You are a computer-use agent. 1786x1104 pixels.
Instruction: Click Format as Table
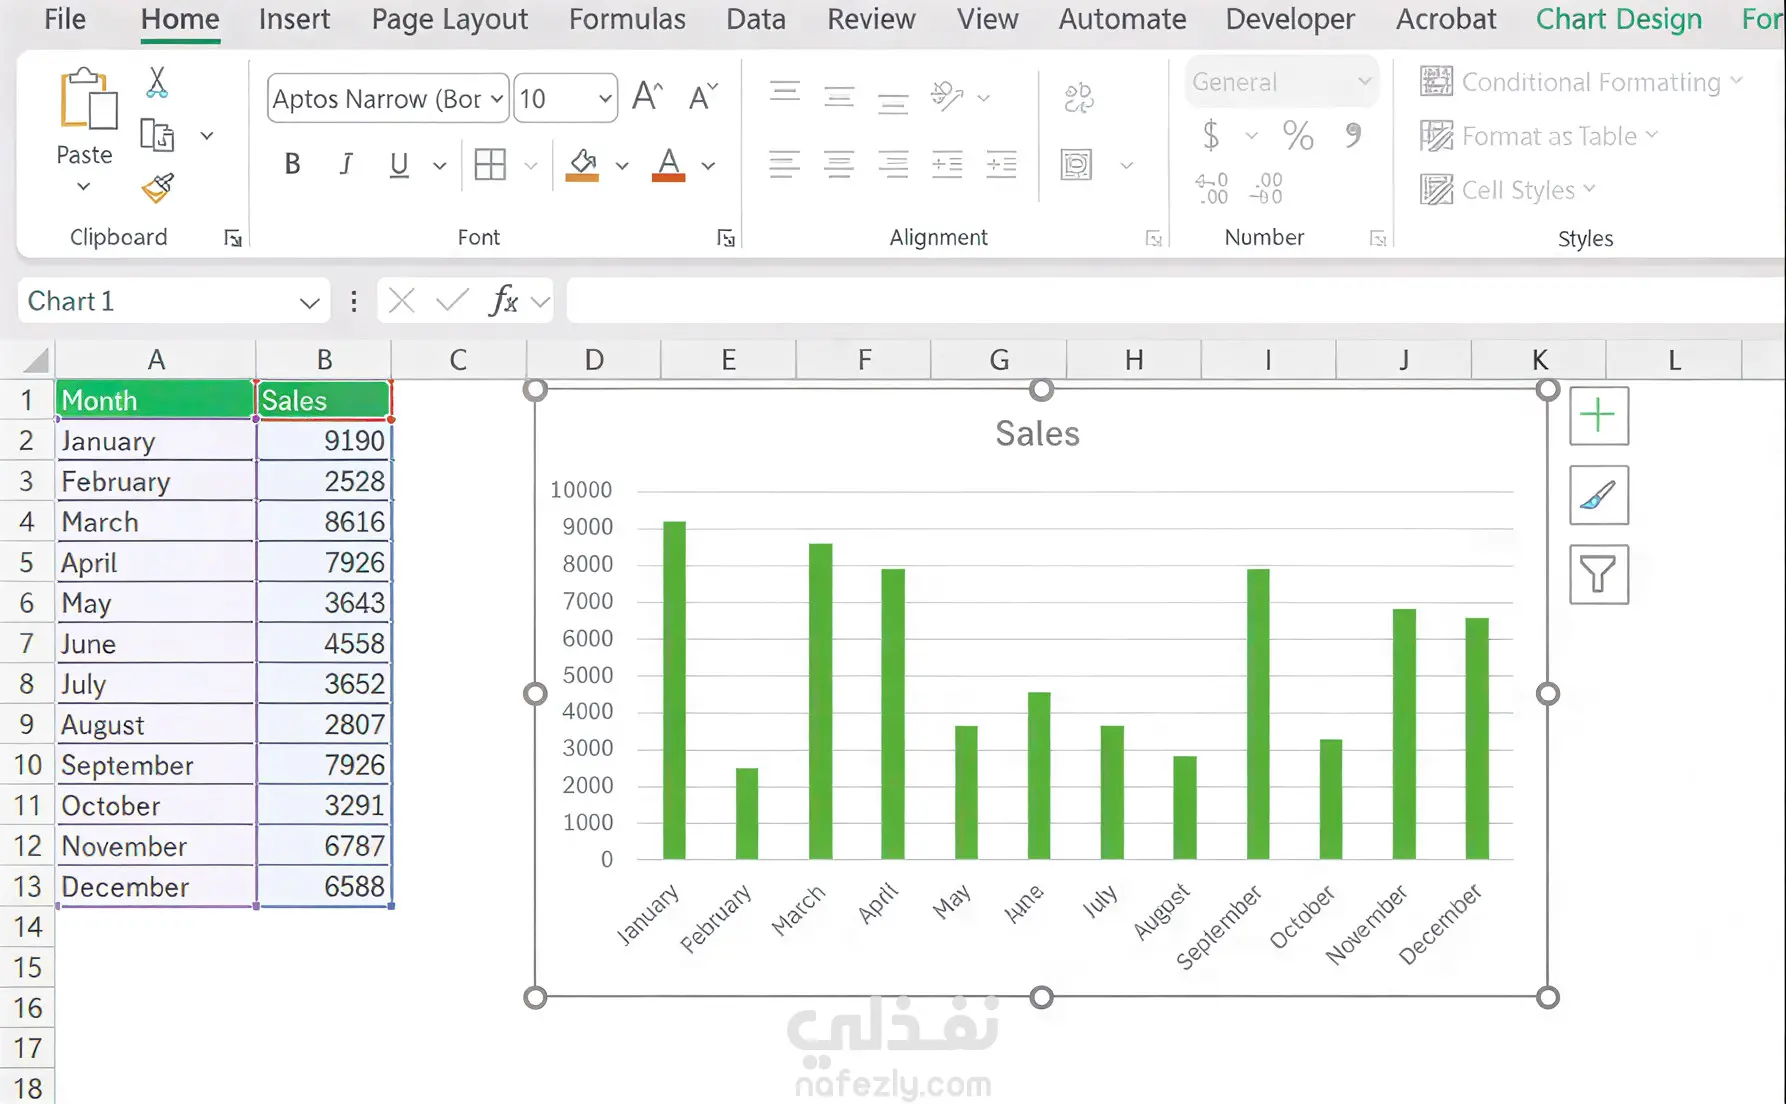pyautogui.click(x=1540, y=136)
